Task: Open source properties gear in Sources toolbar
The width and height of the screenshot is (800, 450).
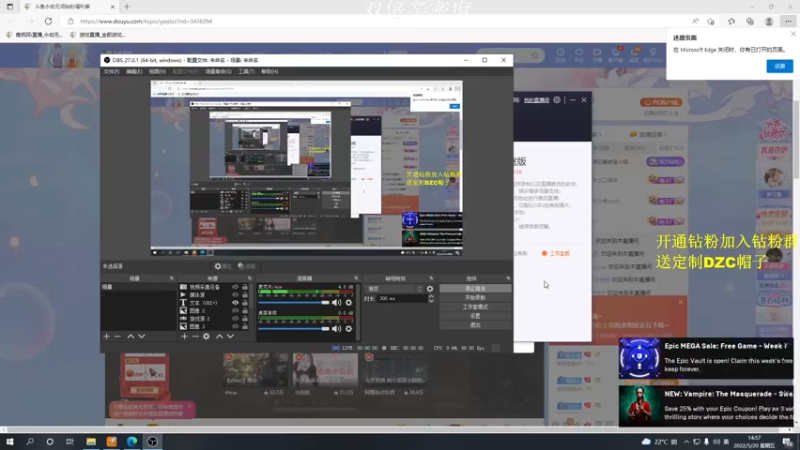Action: 206,337
